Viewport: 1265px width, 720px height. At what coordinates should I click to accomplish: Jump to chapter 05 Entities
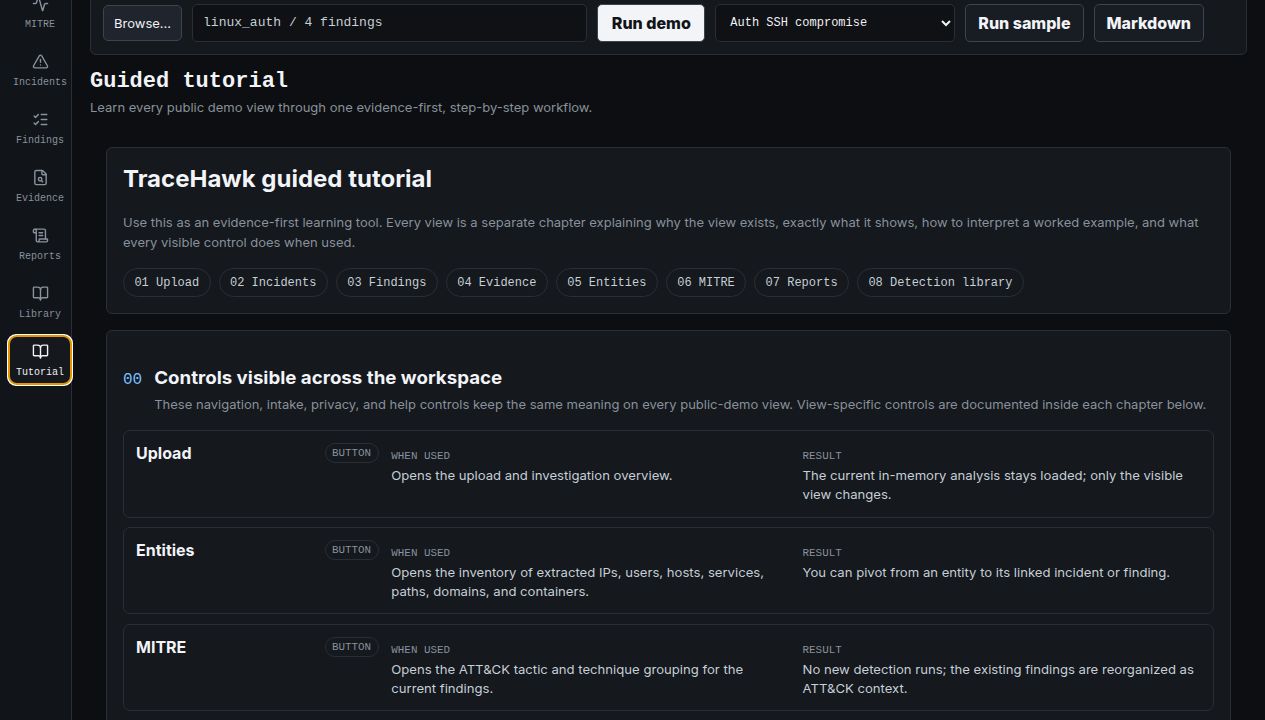pyautogui.click(x=606, y=282)
